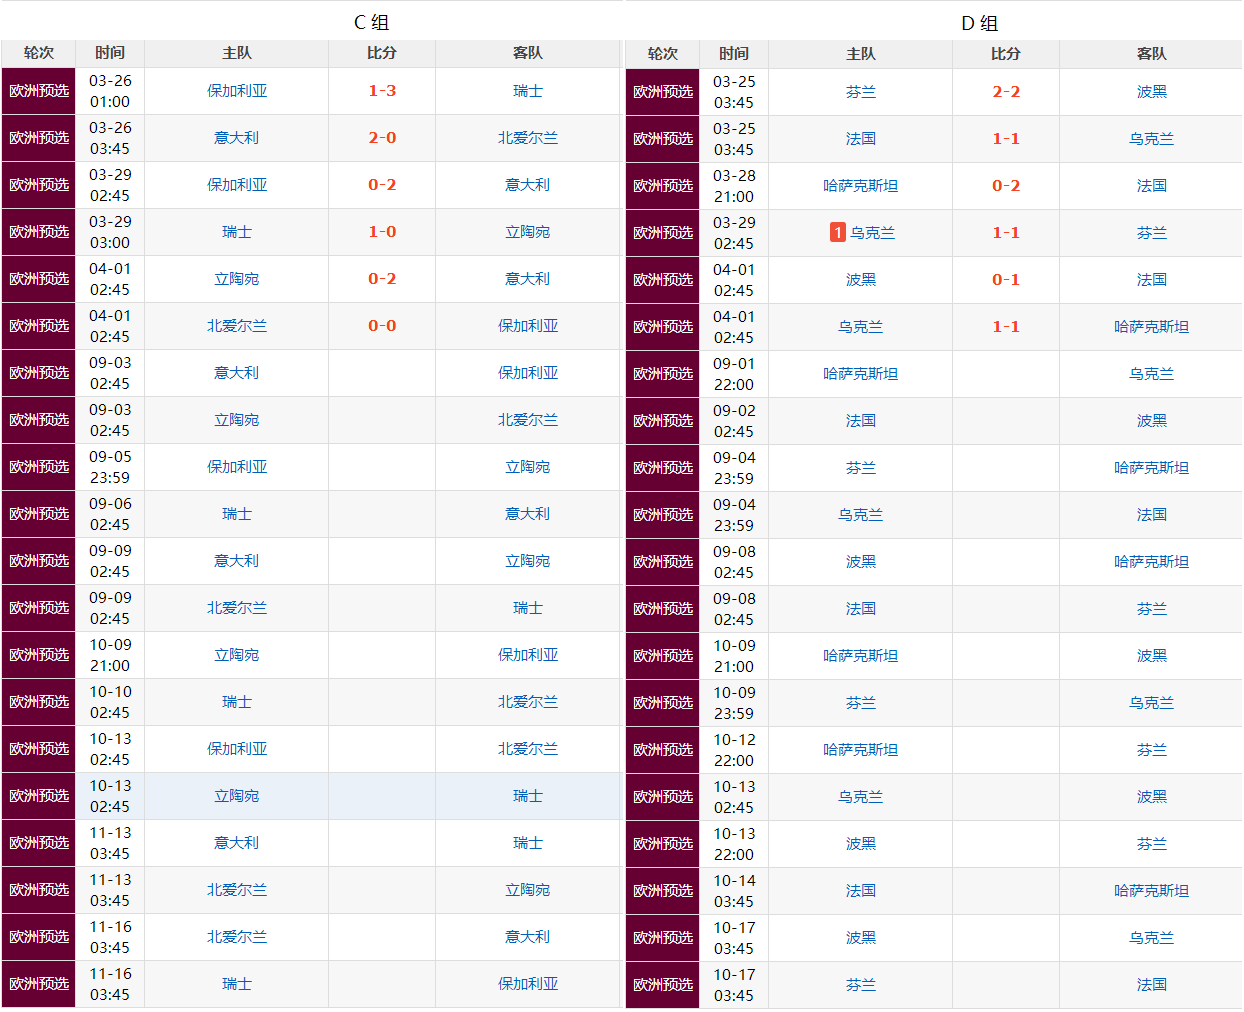Image resolution: width=1244 pixels, height=1012 pixels.
Task: Click 意大利 home team in 09-03 match
Action: [237, 373]
